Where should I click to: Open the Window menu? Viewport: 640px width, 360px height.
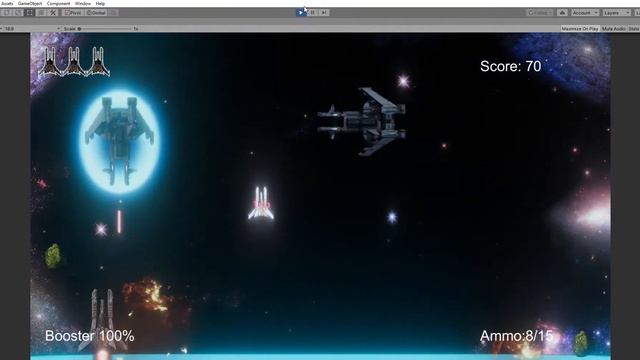tap(83, 3)
